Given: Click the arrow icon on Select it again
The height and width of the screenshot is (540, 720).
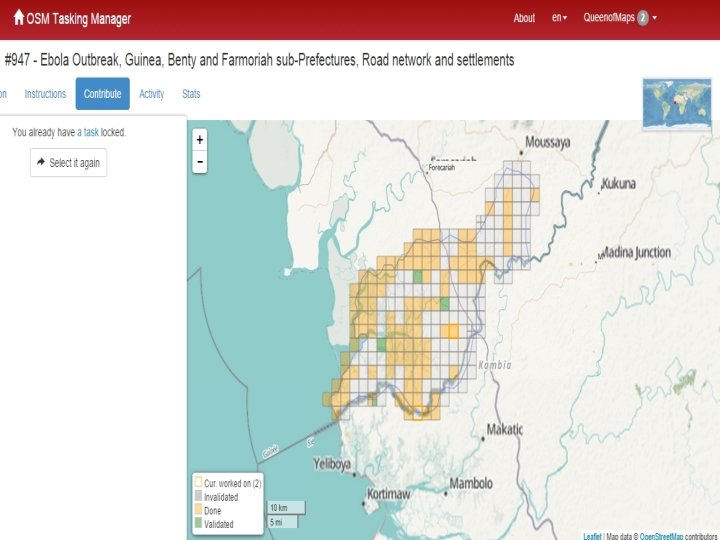Looking at the screenshot, I should (41, 162).
